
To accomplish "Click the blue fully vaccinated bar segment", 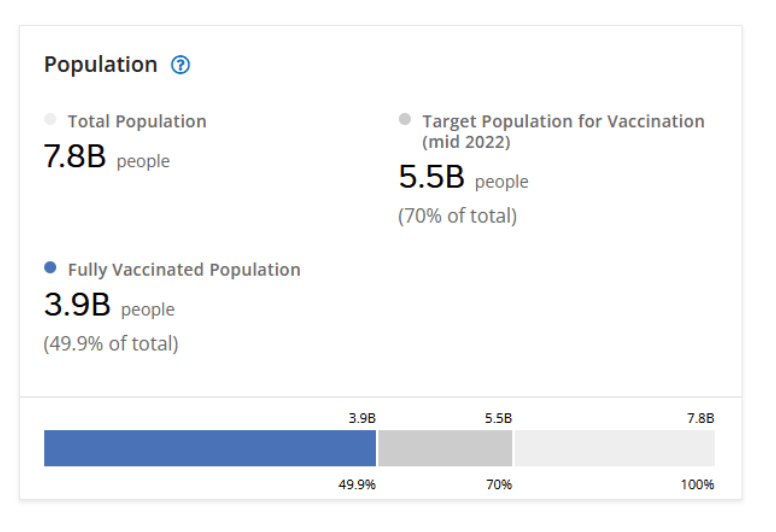I will [210, 448].
